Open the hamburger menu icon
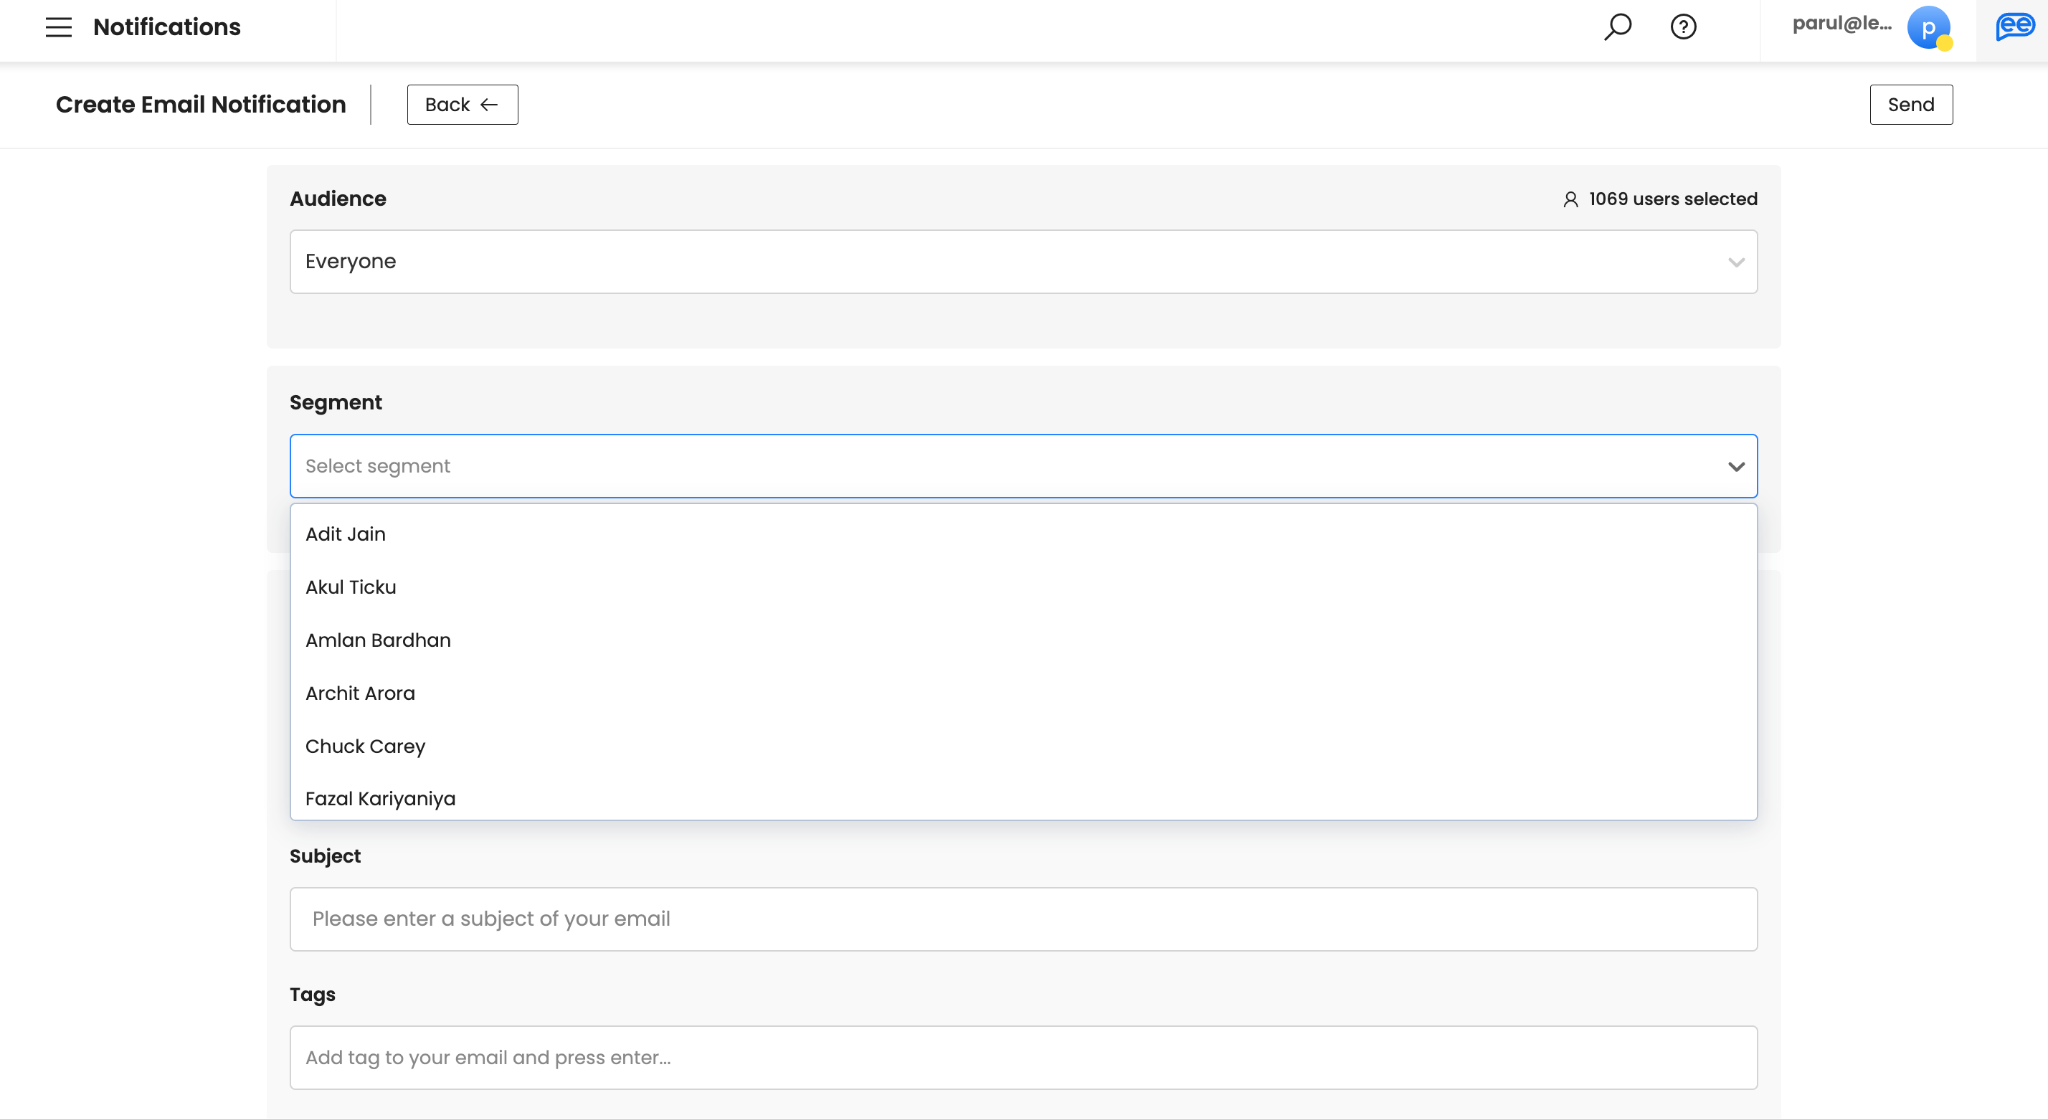 point(59,27)
